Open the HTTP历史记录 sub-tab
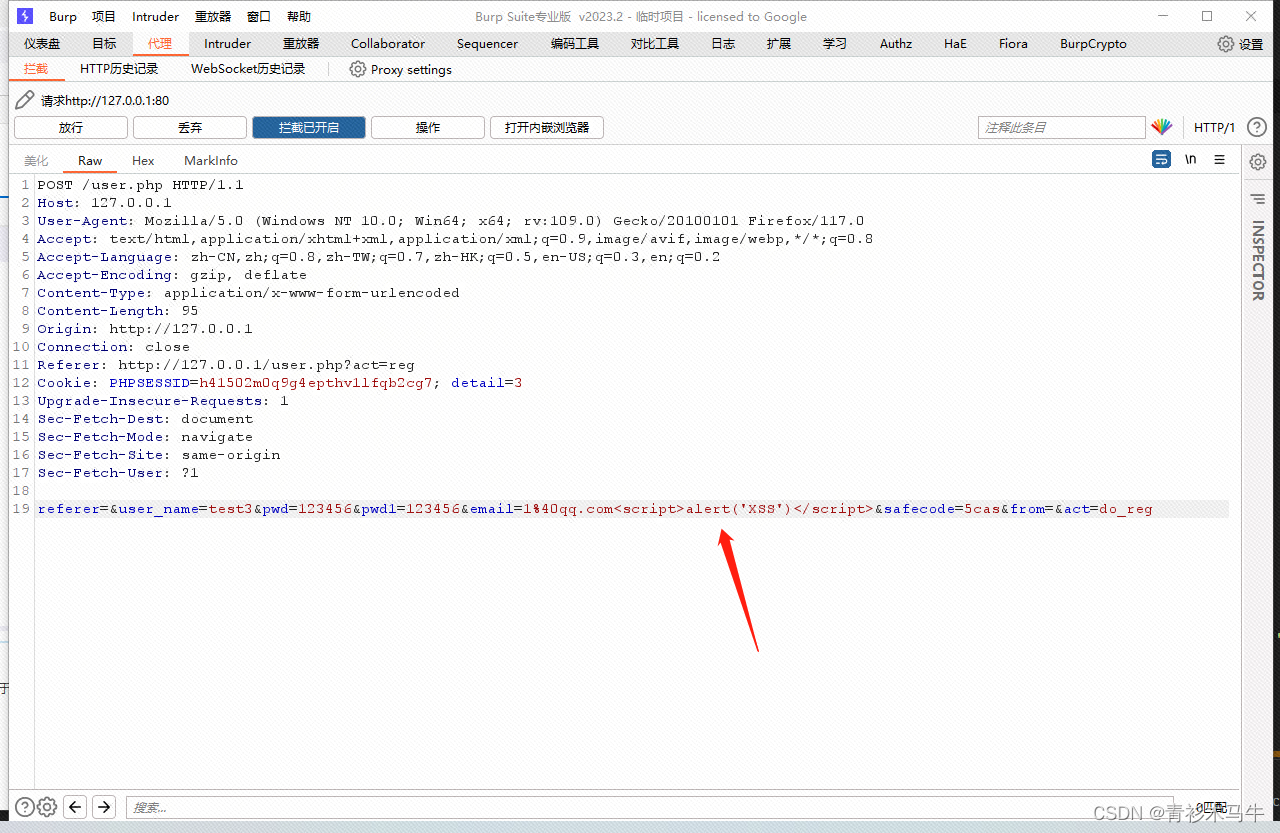The width and height of the screenshot is (1280, 833). tap(119, 69)
